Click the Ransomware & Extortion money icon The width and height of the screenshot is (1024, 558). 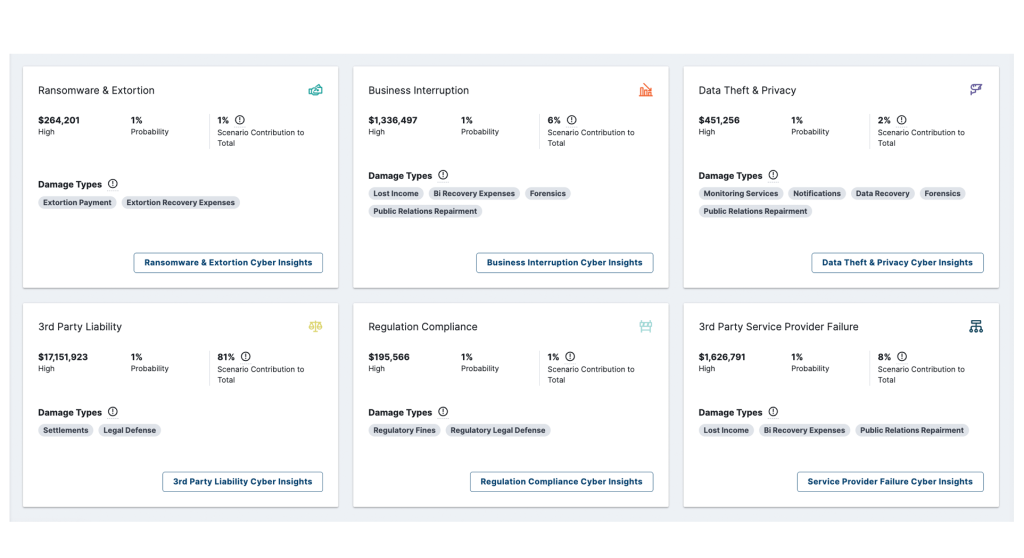coord(315,90)
